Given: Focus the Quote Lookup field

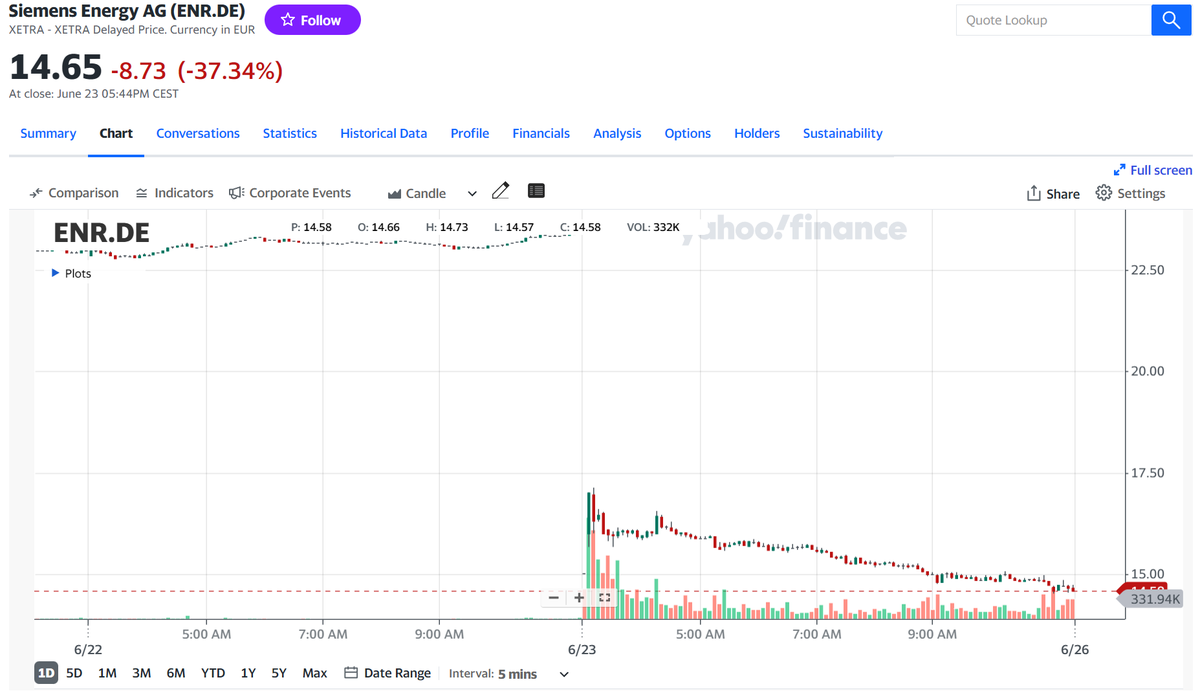Looking at the screenshot, I should coord(1053,20).
